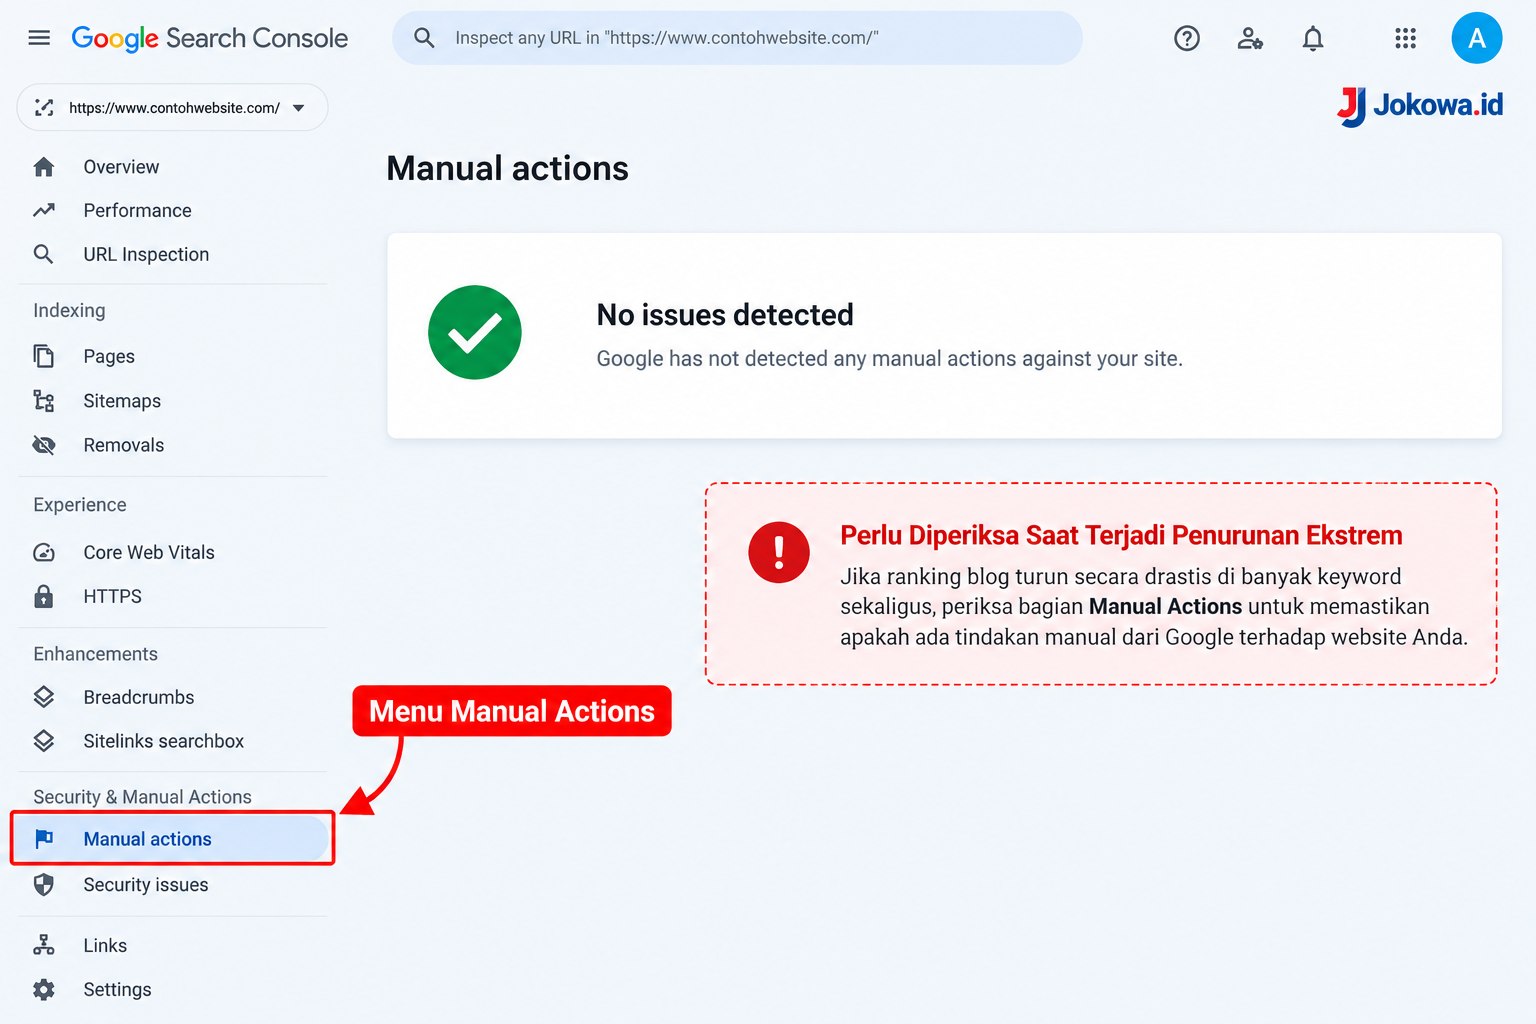The image size is (1536, 1024).
Task: Click the 'Manual actions' page title
Action: 508,168
